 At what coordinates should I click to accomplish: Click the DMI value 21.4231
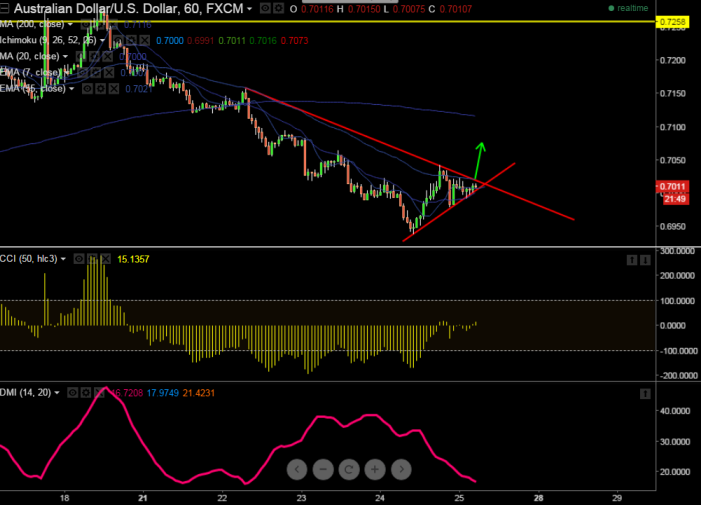coord(198,393)
